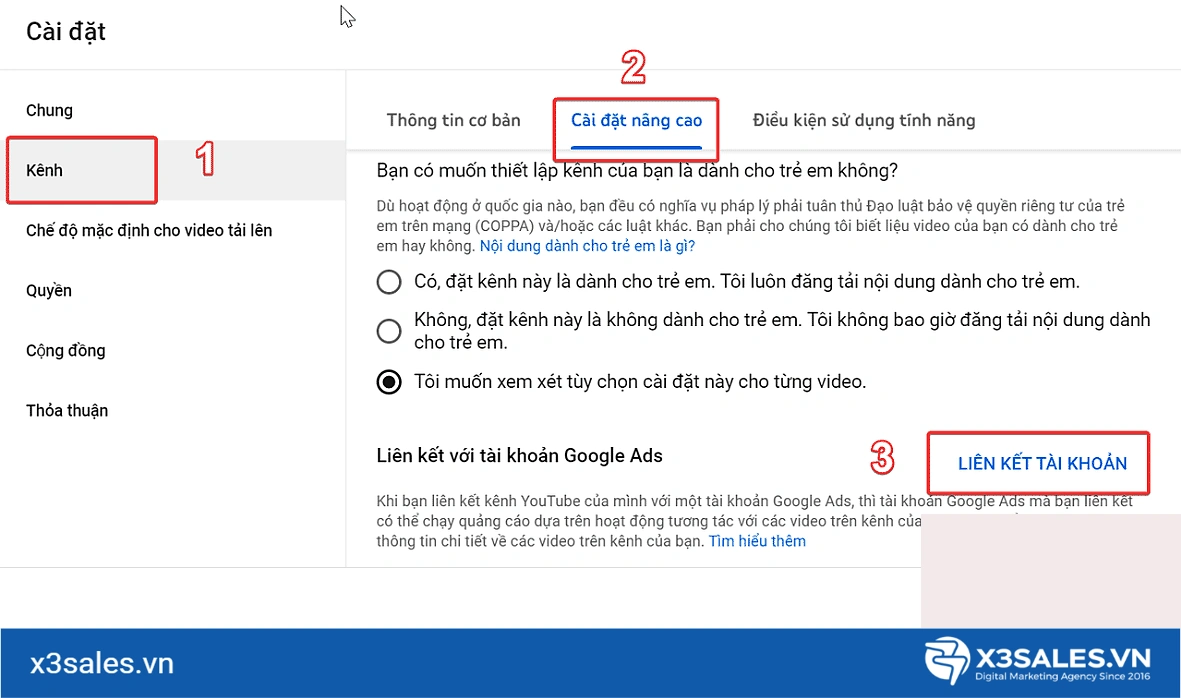Open Điều kiện sử dụng tính năng tab
This screenshot has height=698, width=1181.
tap(864, 120)
